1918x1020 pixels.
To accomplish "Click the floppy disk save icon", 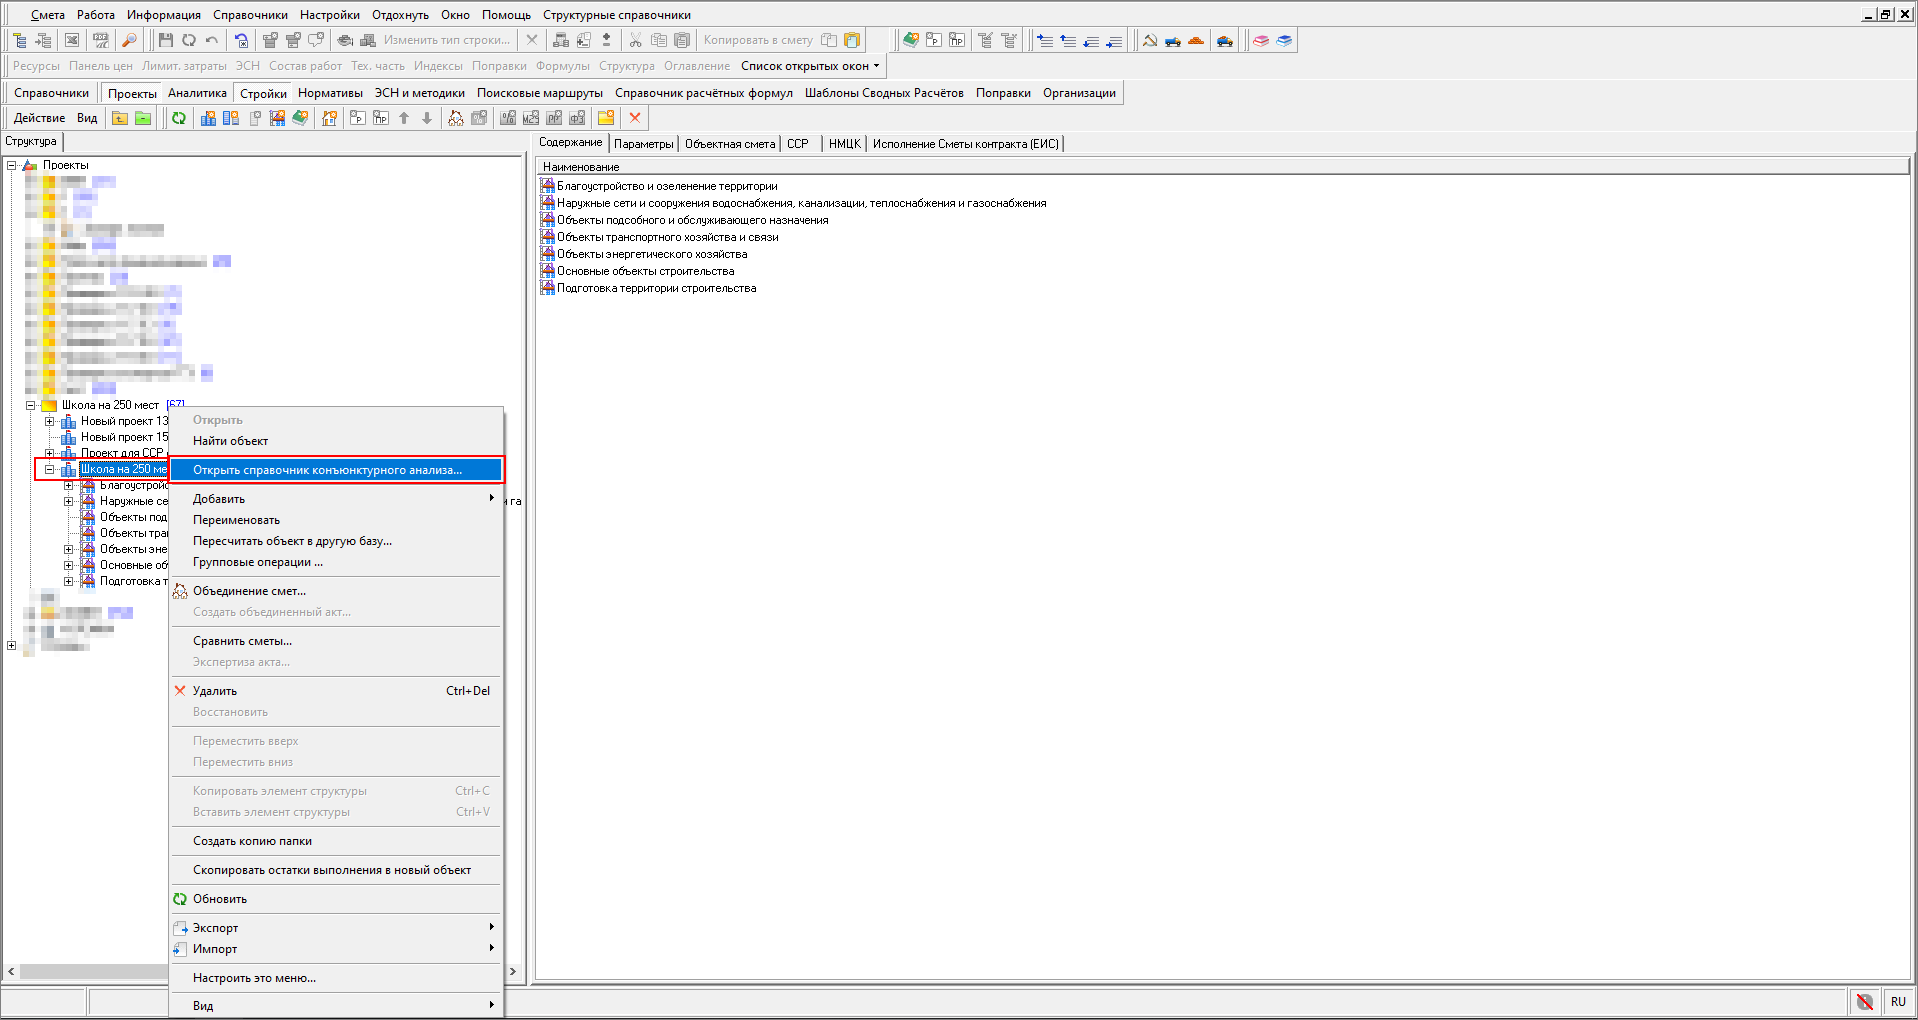I will 166,41.
